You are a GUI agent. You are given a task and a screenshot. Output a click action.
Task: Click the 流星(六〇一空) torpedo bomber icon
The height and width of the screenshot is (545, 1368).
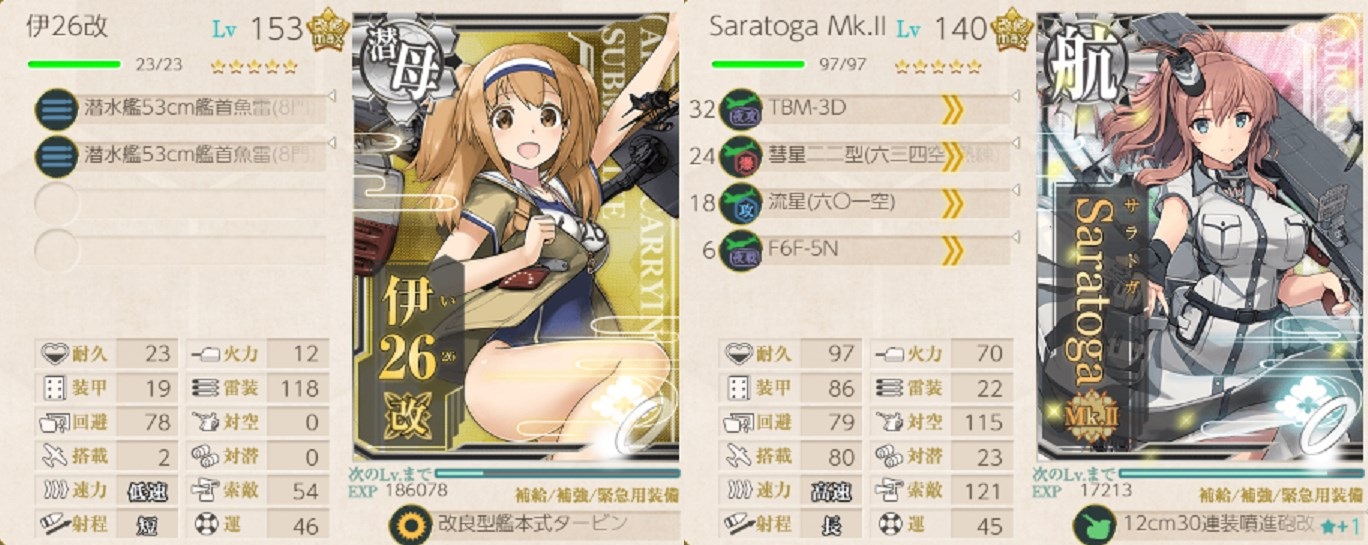(x=741, y=203)
